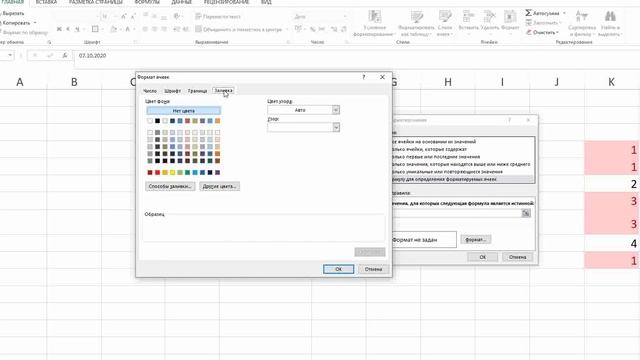Screen dimensions: 640x360
Task: Click Копировать in the clipboard group
Action: point(17,23)
